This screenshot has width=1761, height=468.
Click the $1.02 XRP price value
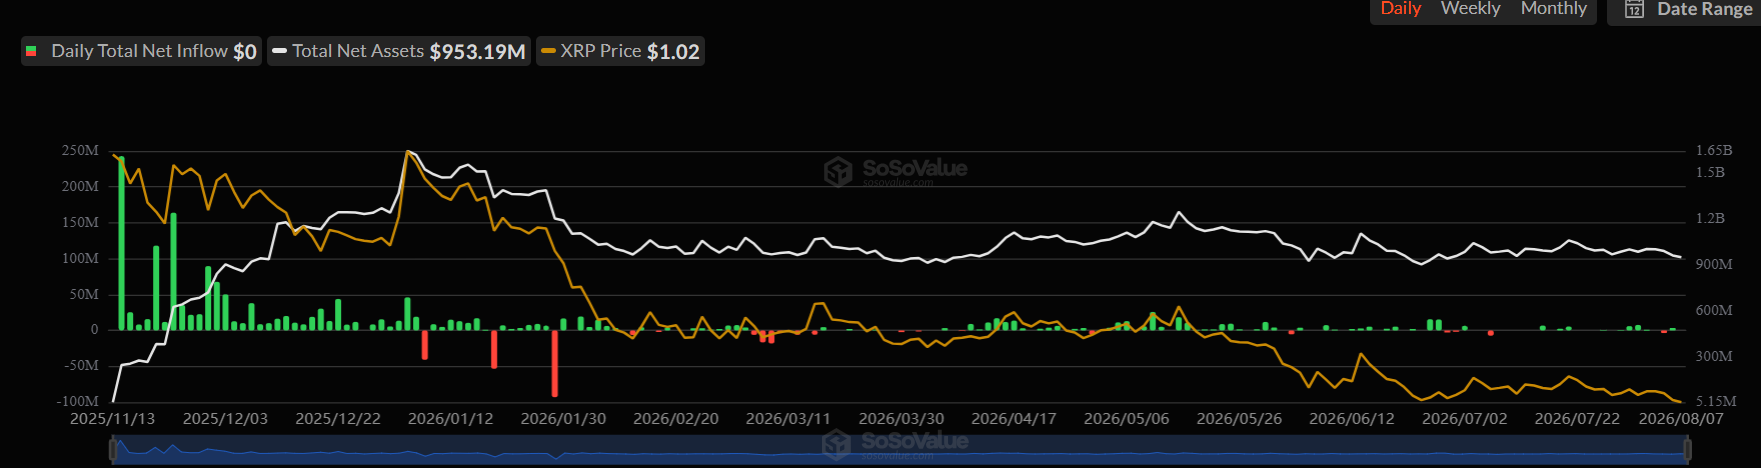(673, 52)
